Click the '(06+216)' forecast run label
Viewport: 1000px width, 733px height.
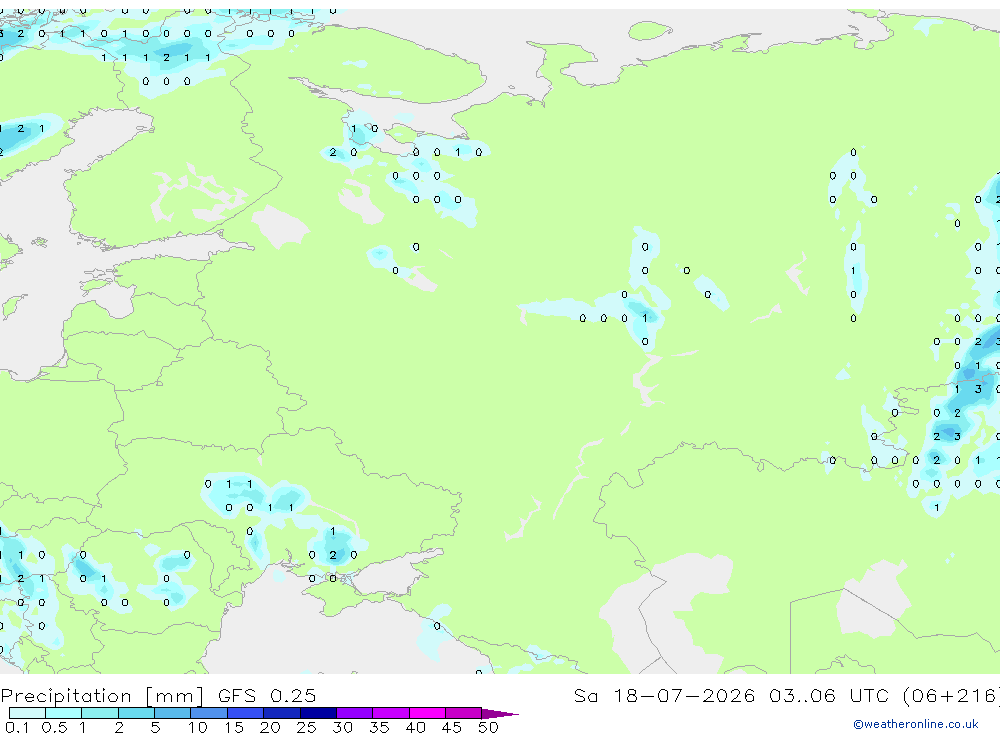(x=951, y=695)
